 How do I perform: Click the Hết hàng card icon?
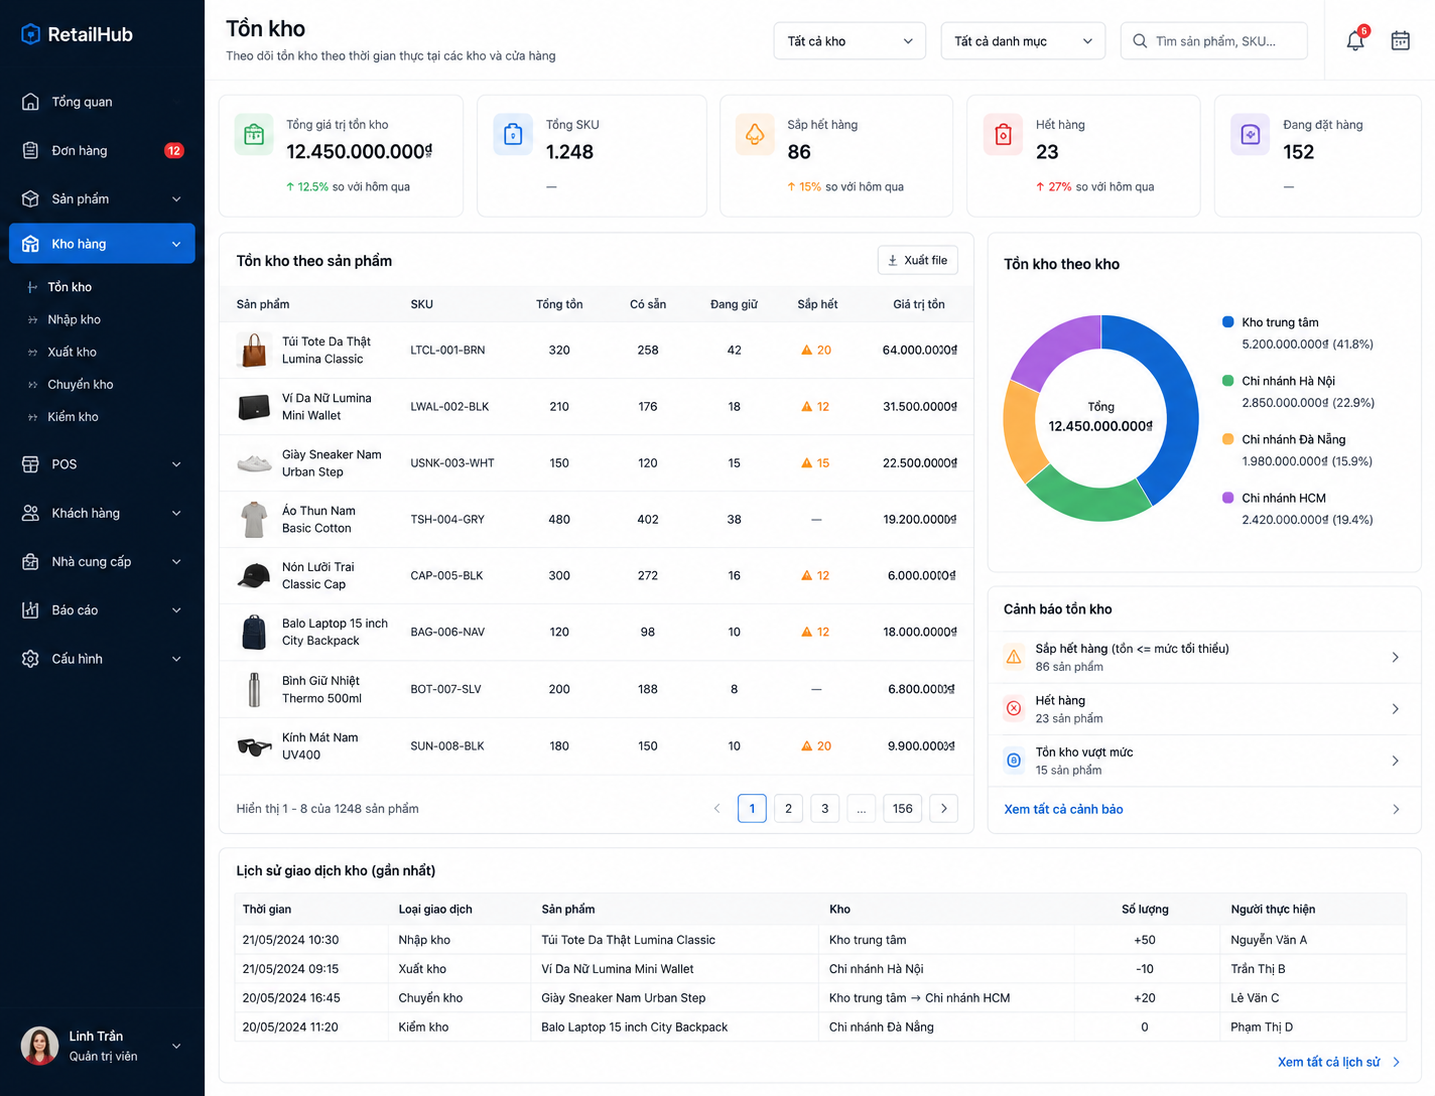coord(1003,135)
